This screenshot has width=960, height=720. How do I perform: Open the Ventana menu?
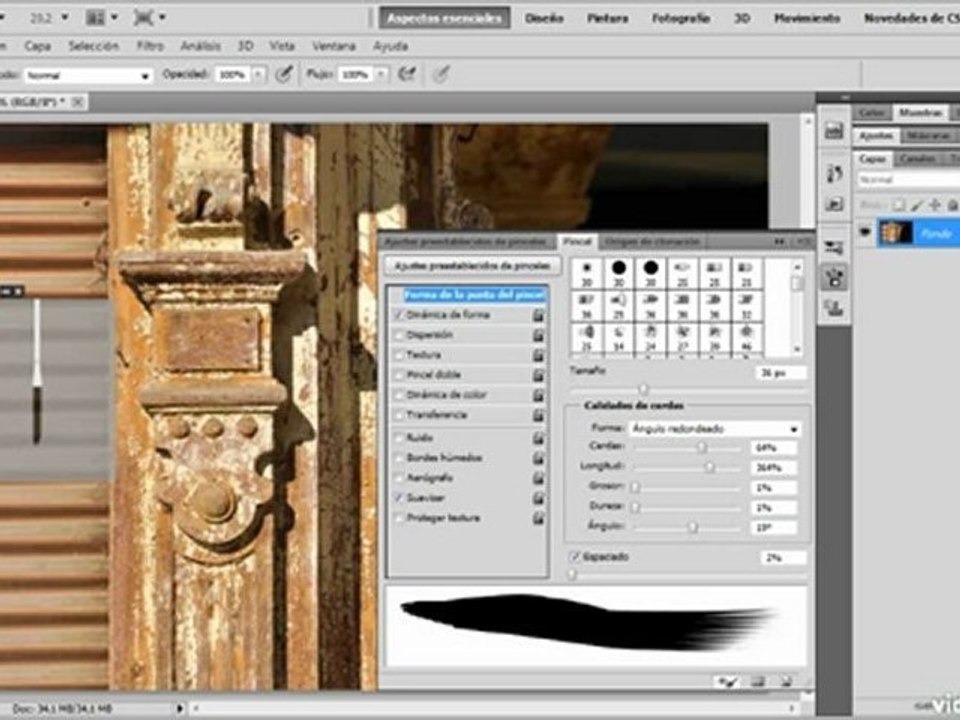pos(334,46)
